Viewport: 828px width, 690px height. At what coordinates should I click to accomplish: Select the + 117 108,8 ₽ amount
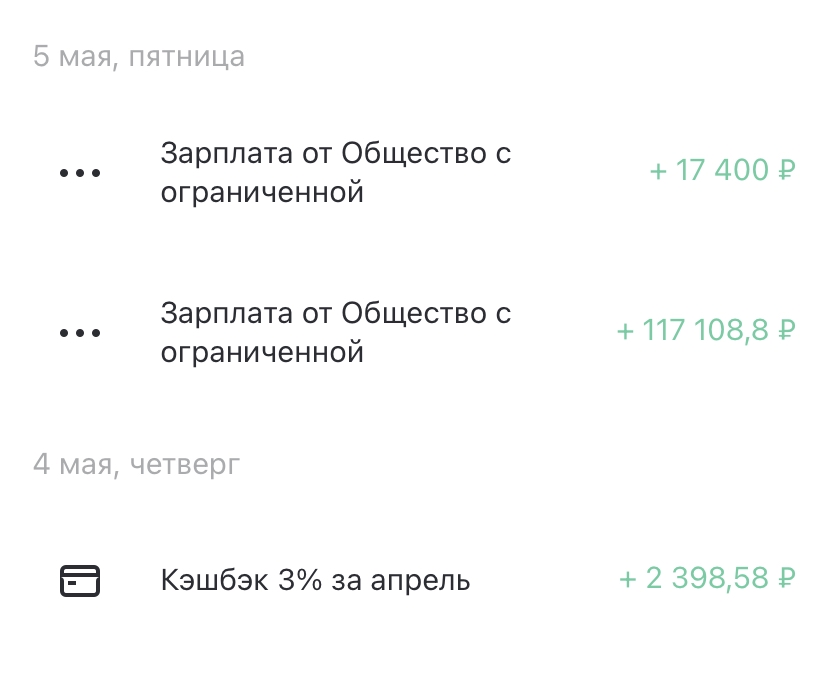[x=706, y=330]
